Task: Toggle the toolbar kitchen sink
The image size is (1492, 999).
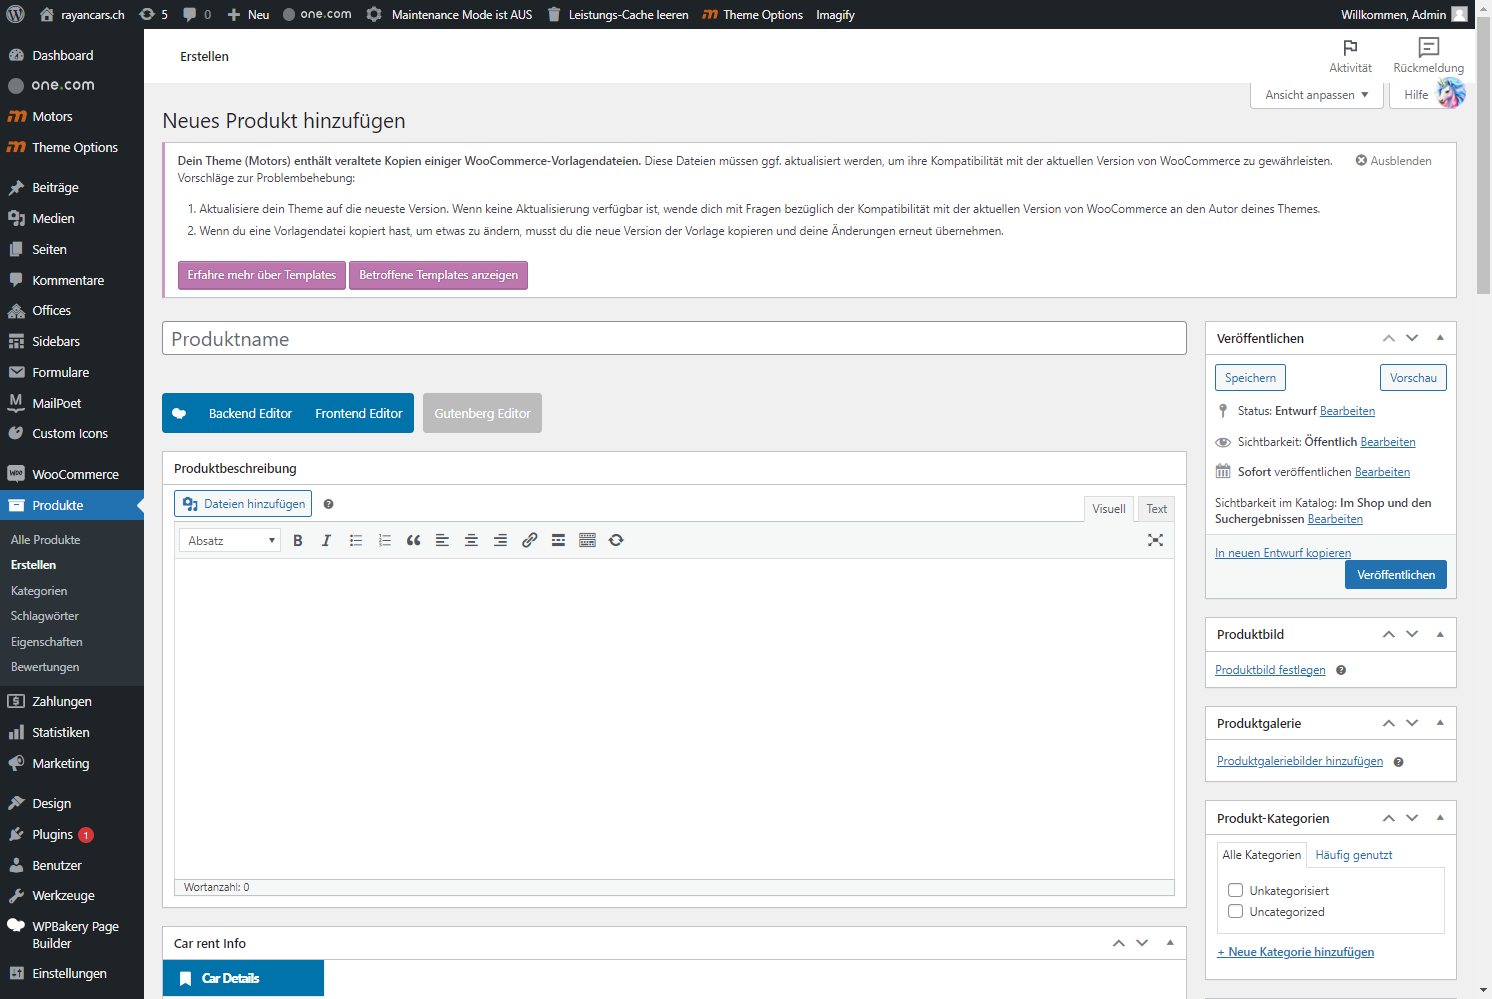Action: tap(587, 540)
